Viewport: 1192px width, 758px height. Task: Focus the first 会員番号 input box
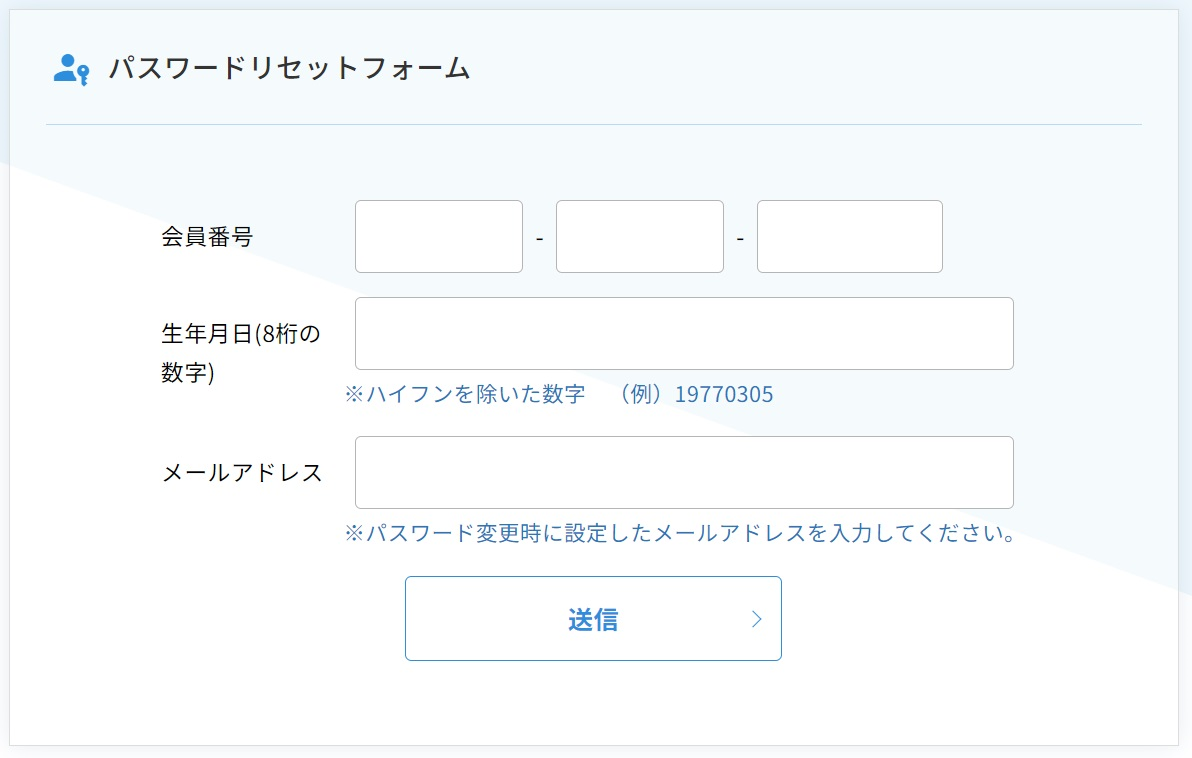(439, 236)
